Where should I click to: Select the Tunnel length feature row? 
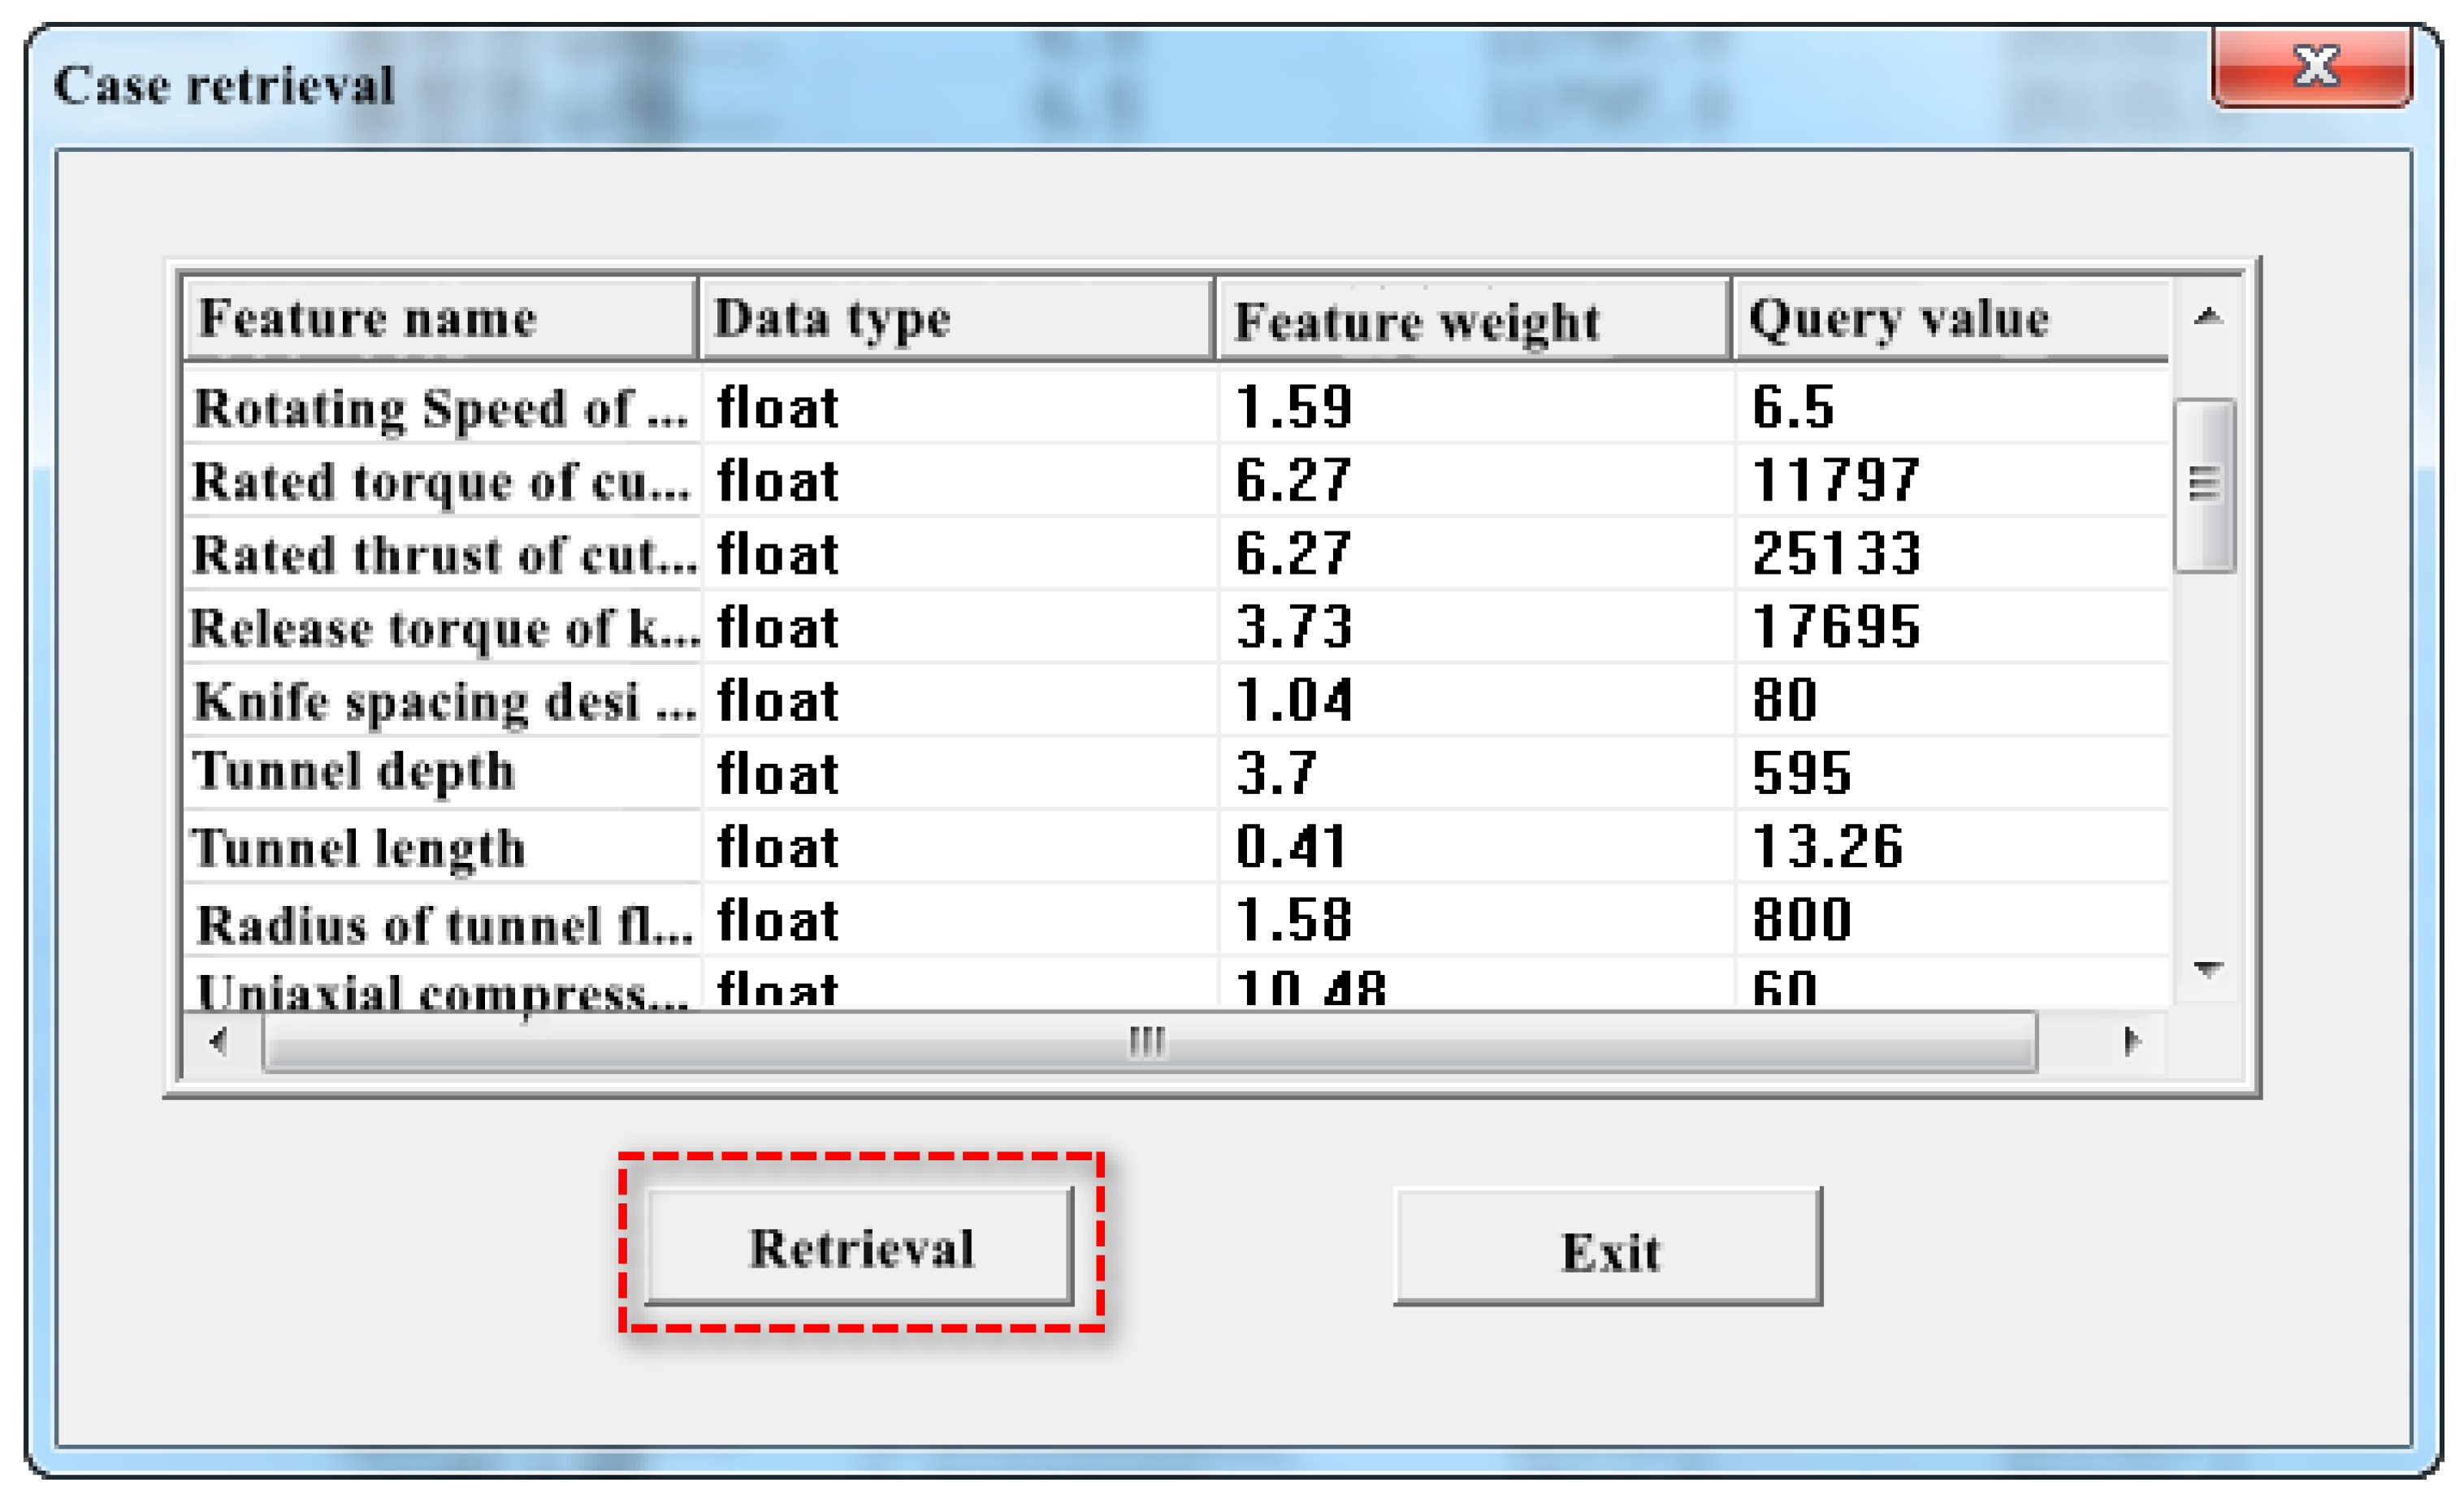coord(358,848)
